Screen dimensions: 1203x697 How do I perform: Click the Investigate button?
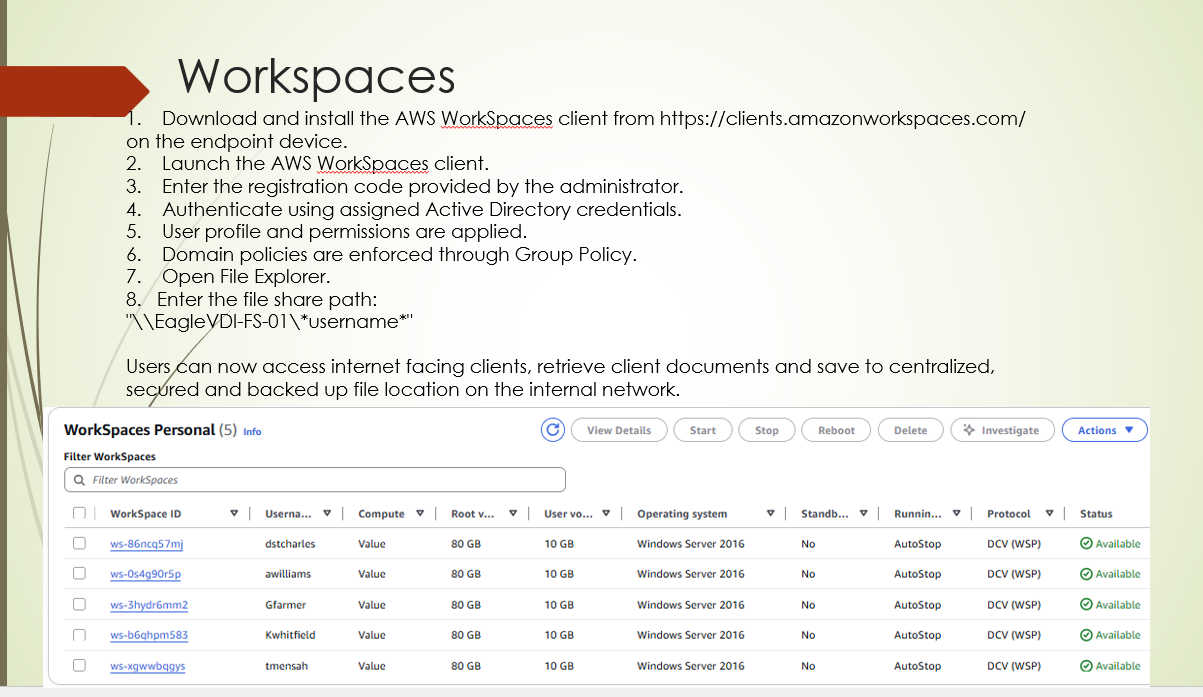[1002, 430]
